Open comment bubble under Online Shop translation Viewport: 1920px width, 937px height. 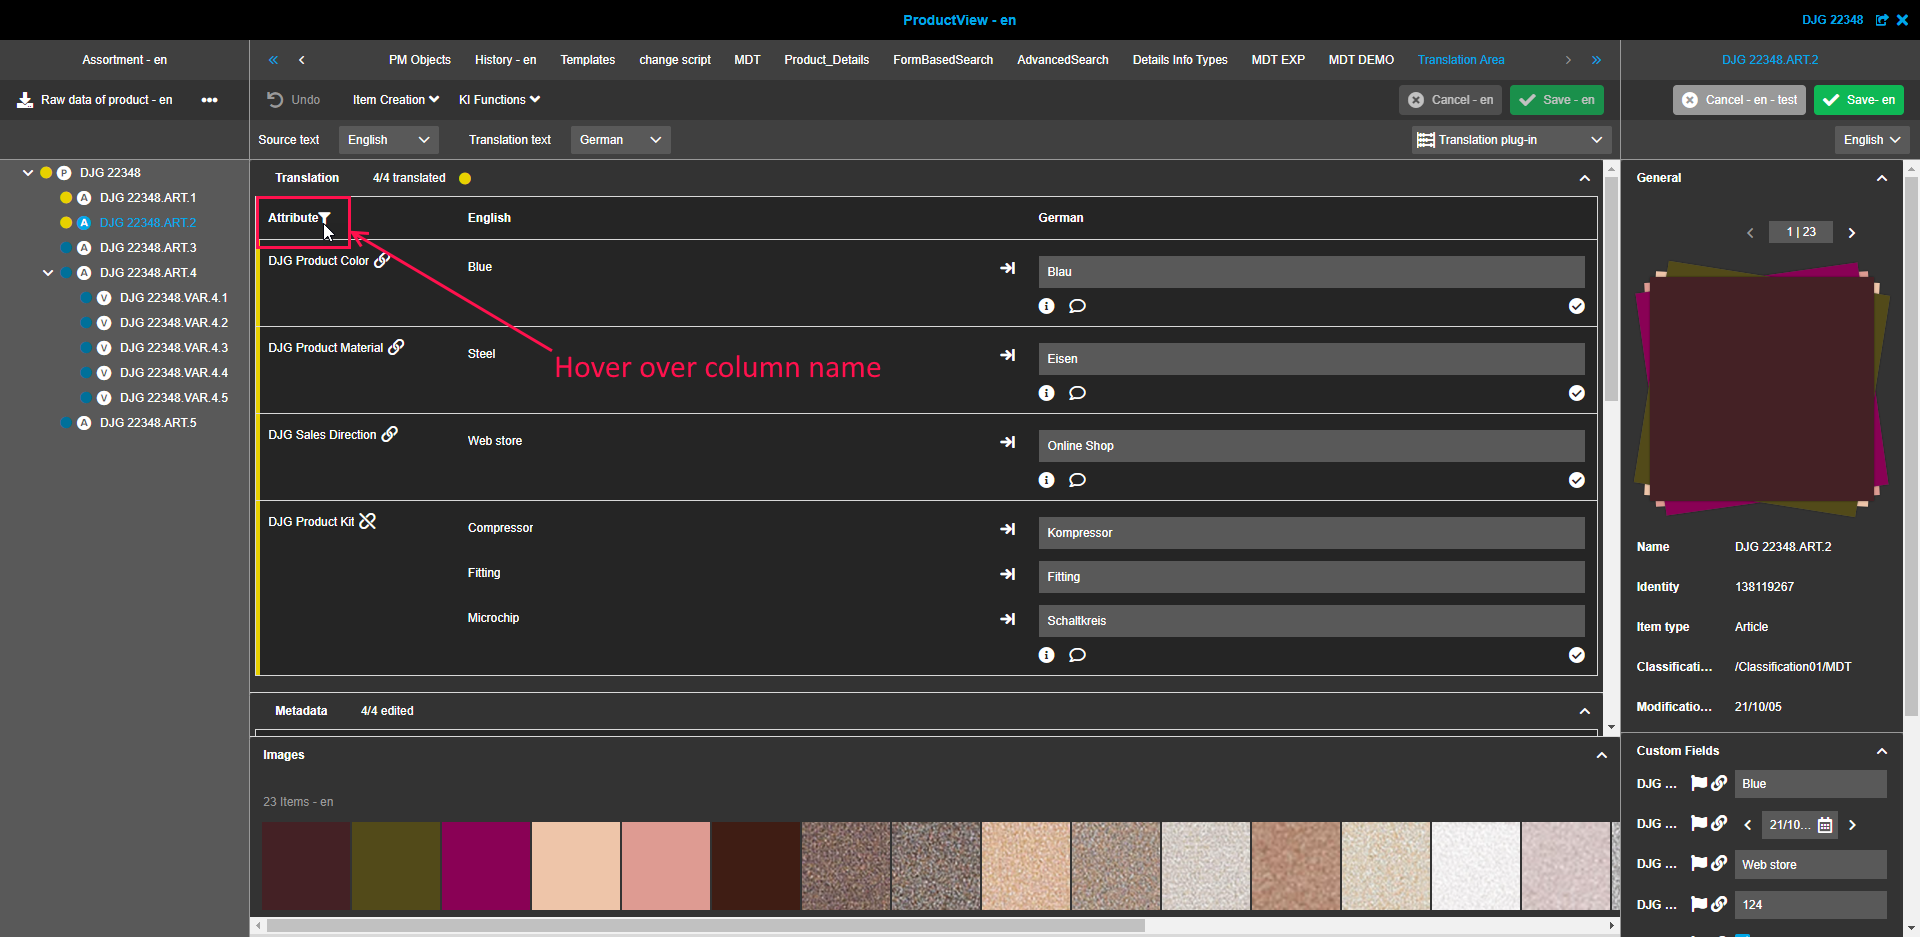(x=1077, y=480)
